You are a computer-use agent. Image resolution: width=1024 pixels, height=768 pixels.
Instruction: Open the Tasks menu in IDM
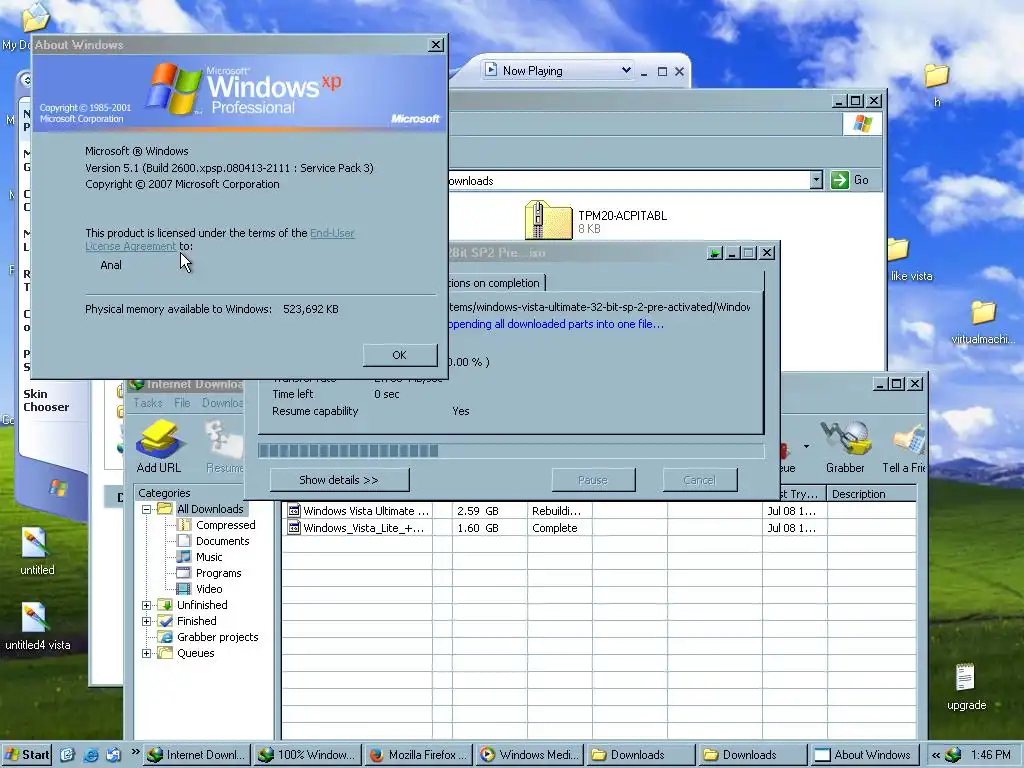tap(148, 403)
